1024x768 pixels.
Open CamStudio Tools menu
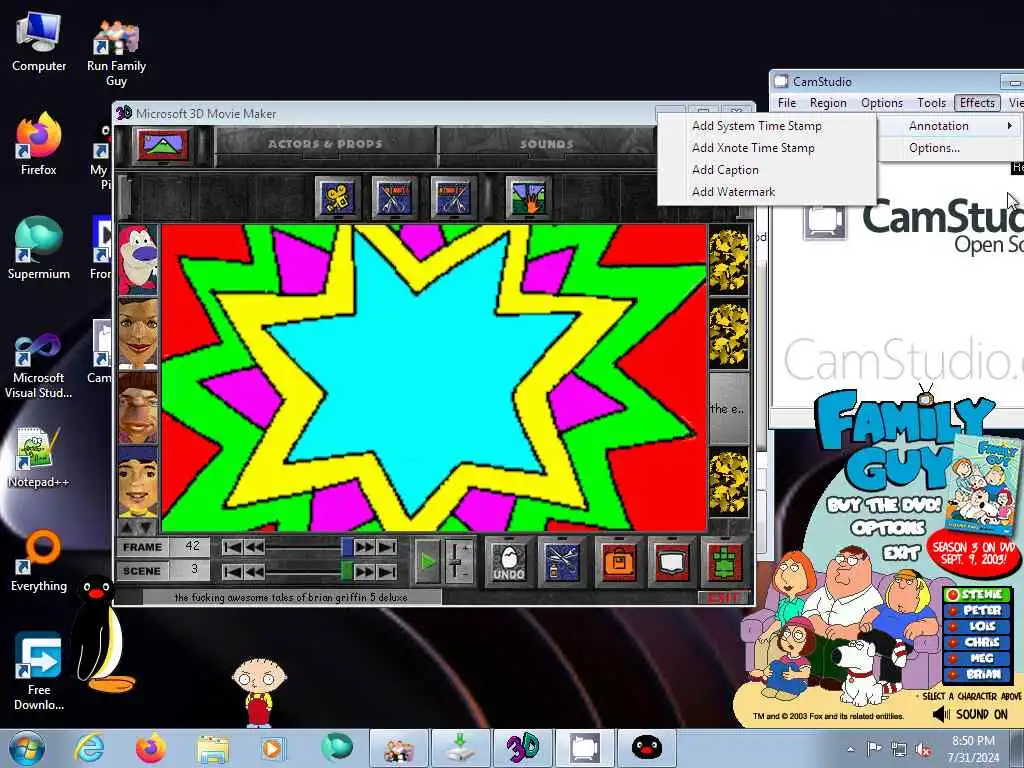931,103
